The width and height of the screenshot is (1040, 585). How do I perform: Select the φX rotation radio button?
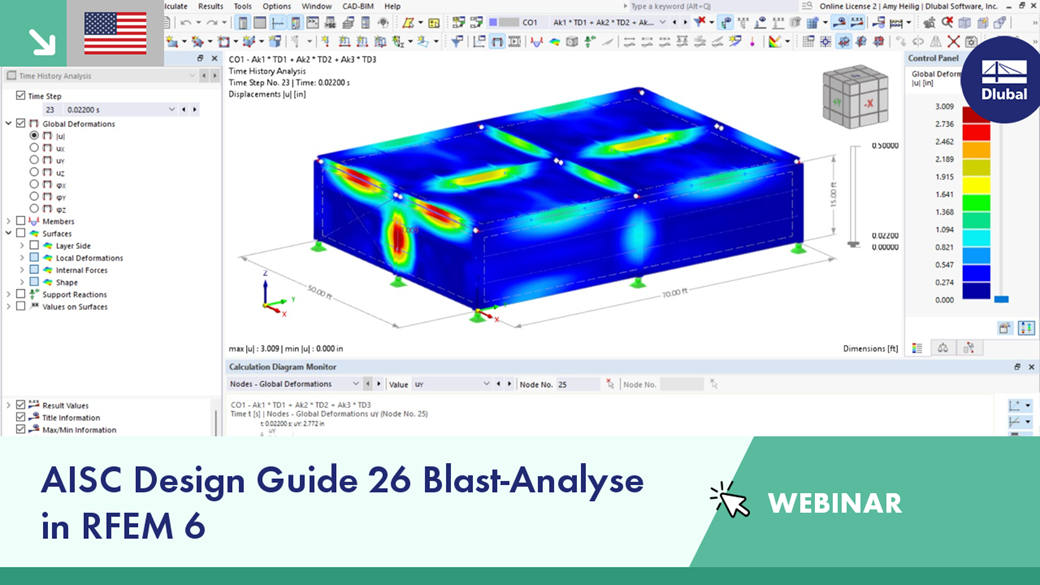tap(34, 184)
